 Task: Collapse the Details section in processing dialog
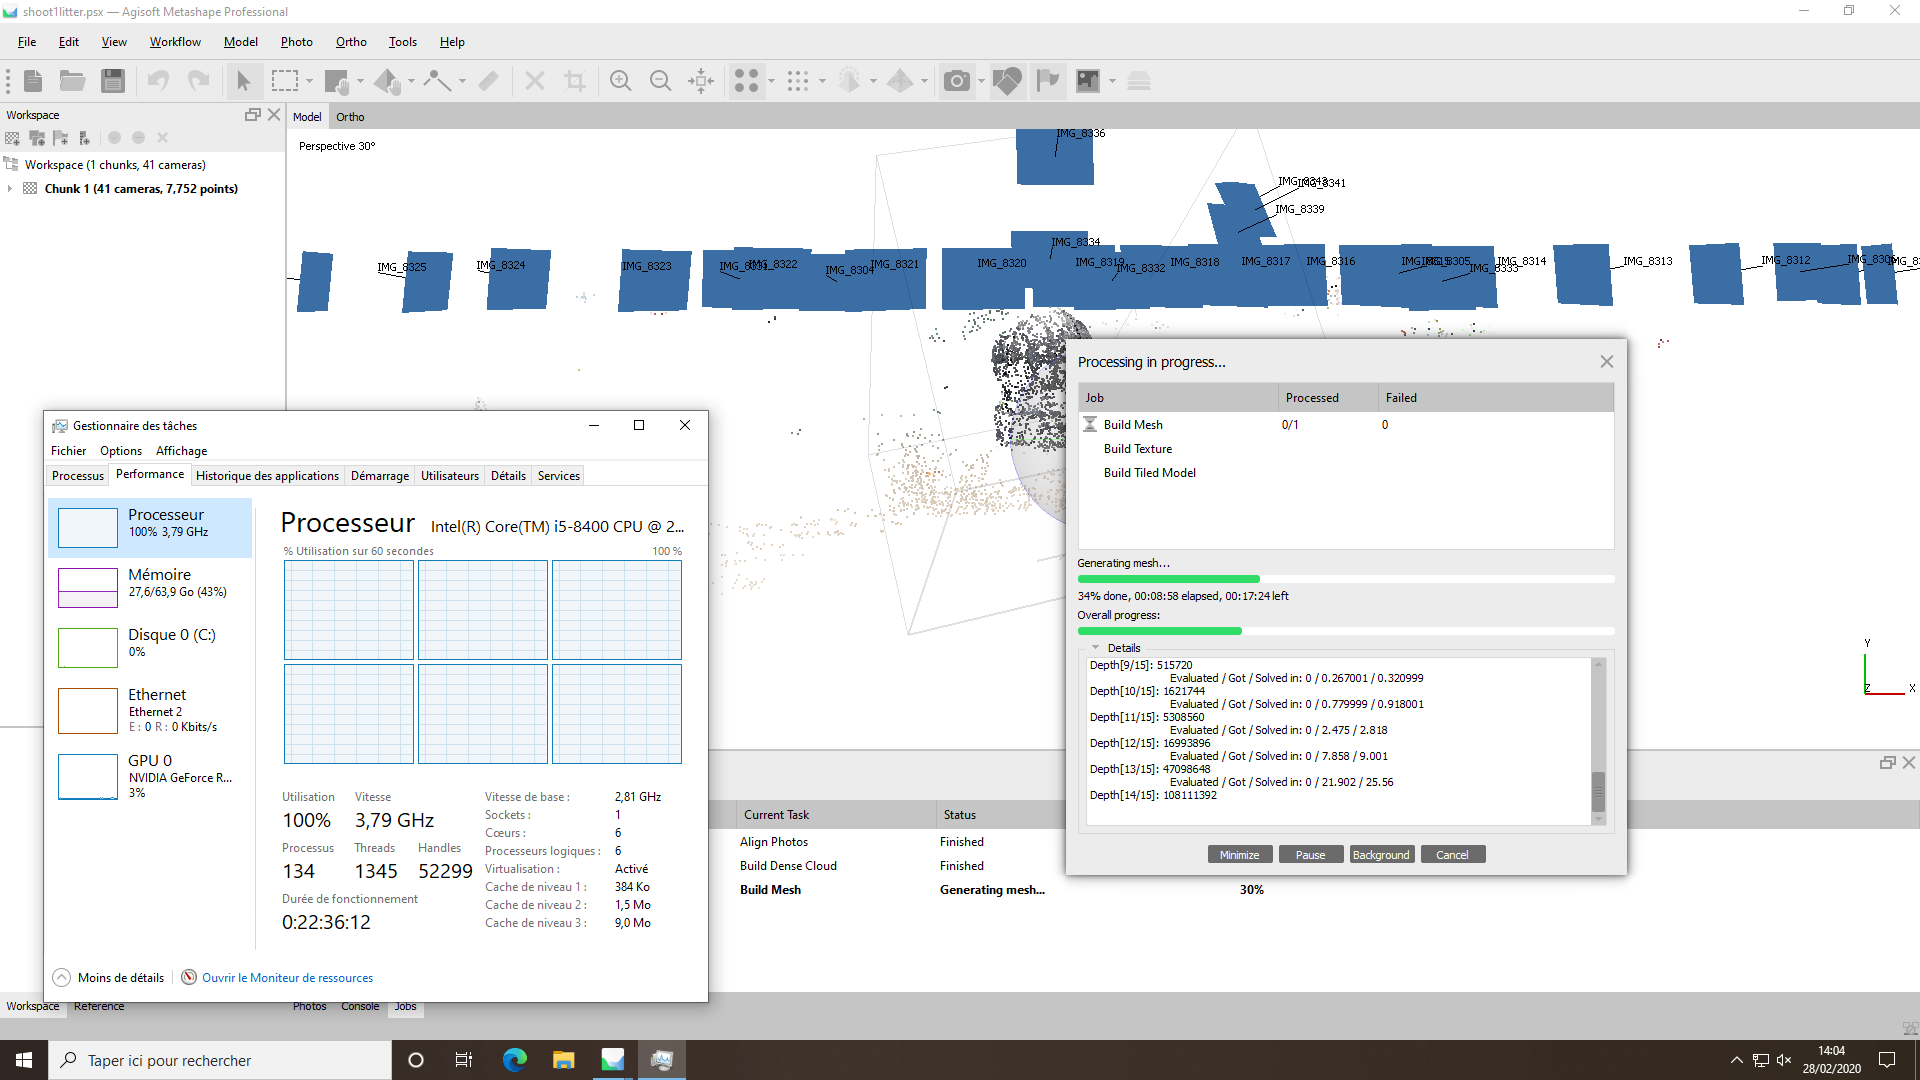(1096, 648)
